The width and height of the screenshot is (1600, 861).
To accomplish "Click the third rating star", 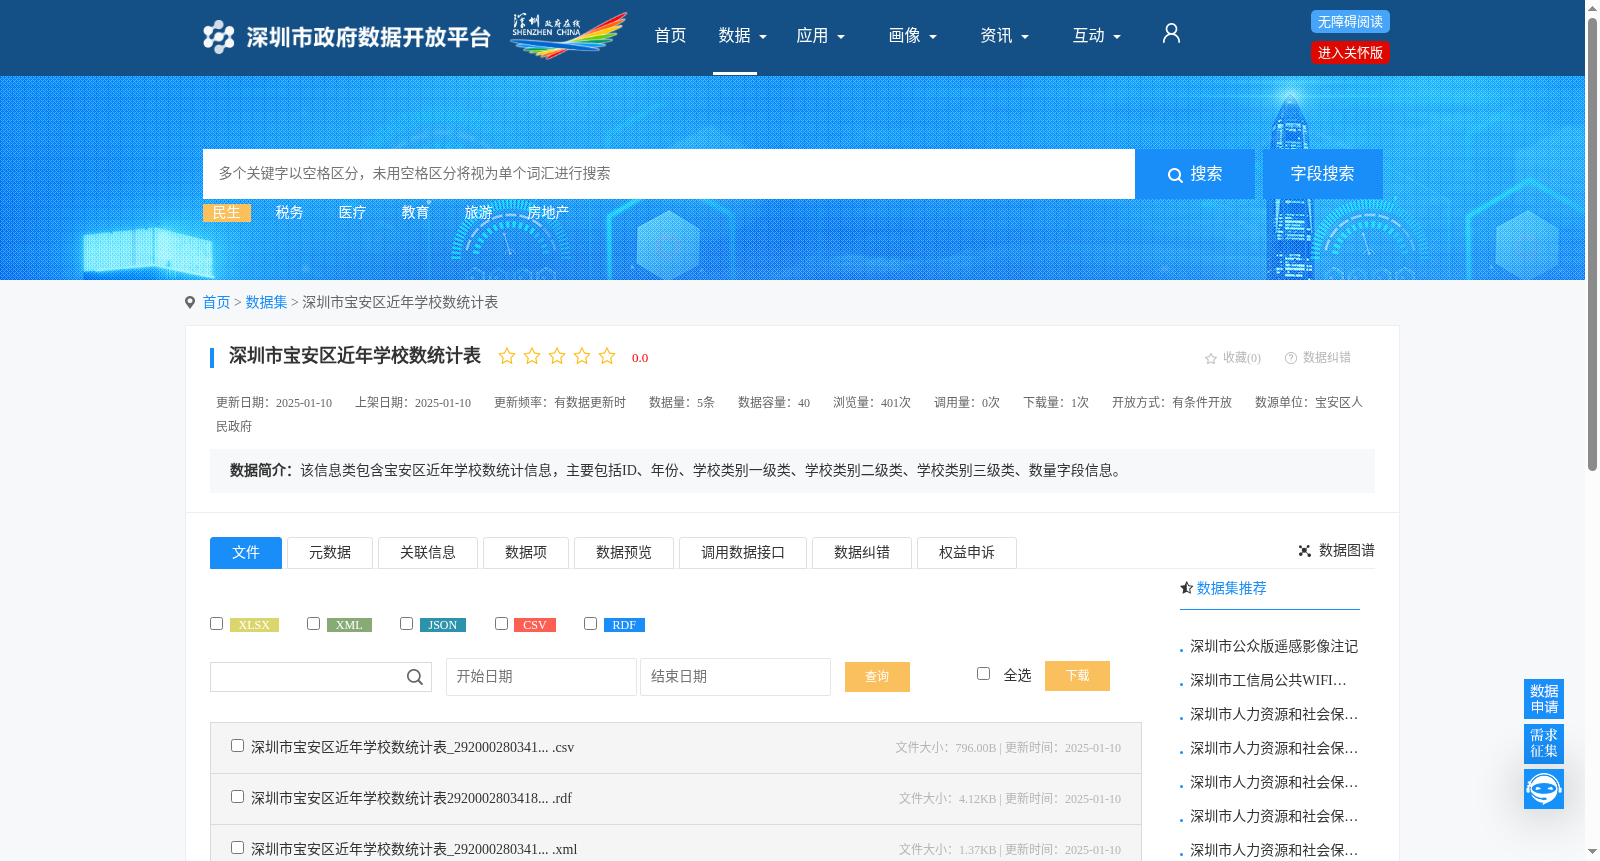I will coord(557,356).
